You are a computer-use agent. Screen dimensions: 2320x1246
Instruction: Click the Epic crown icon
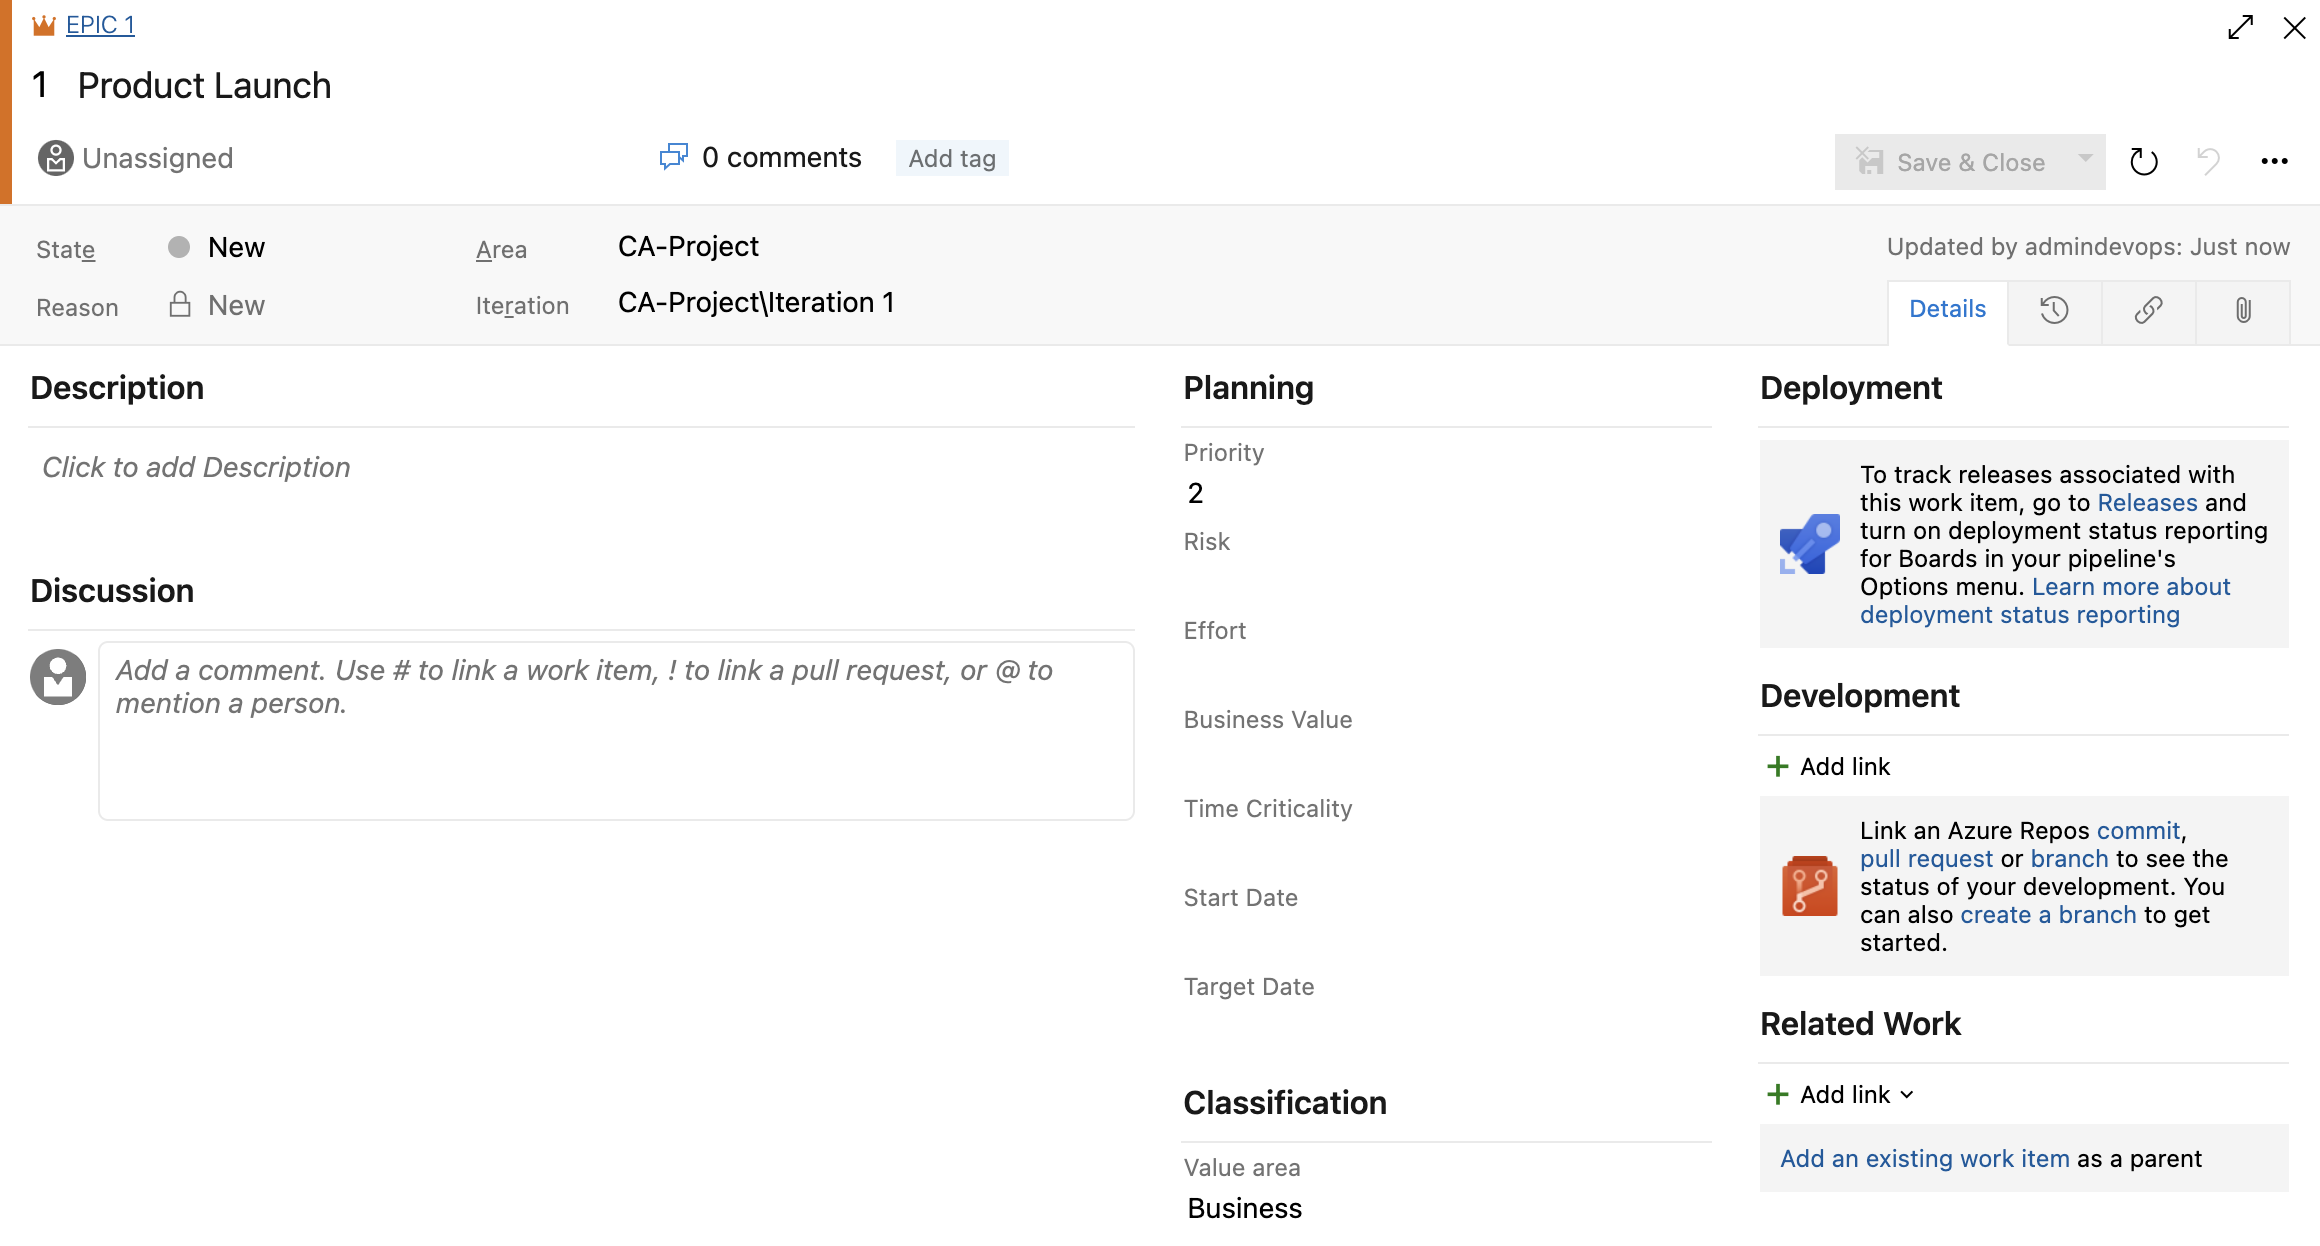click(x=43, y=24)
